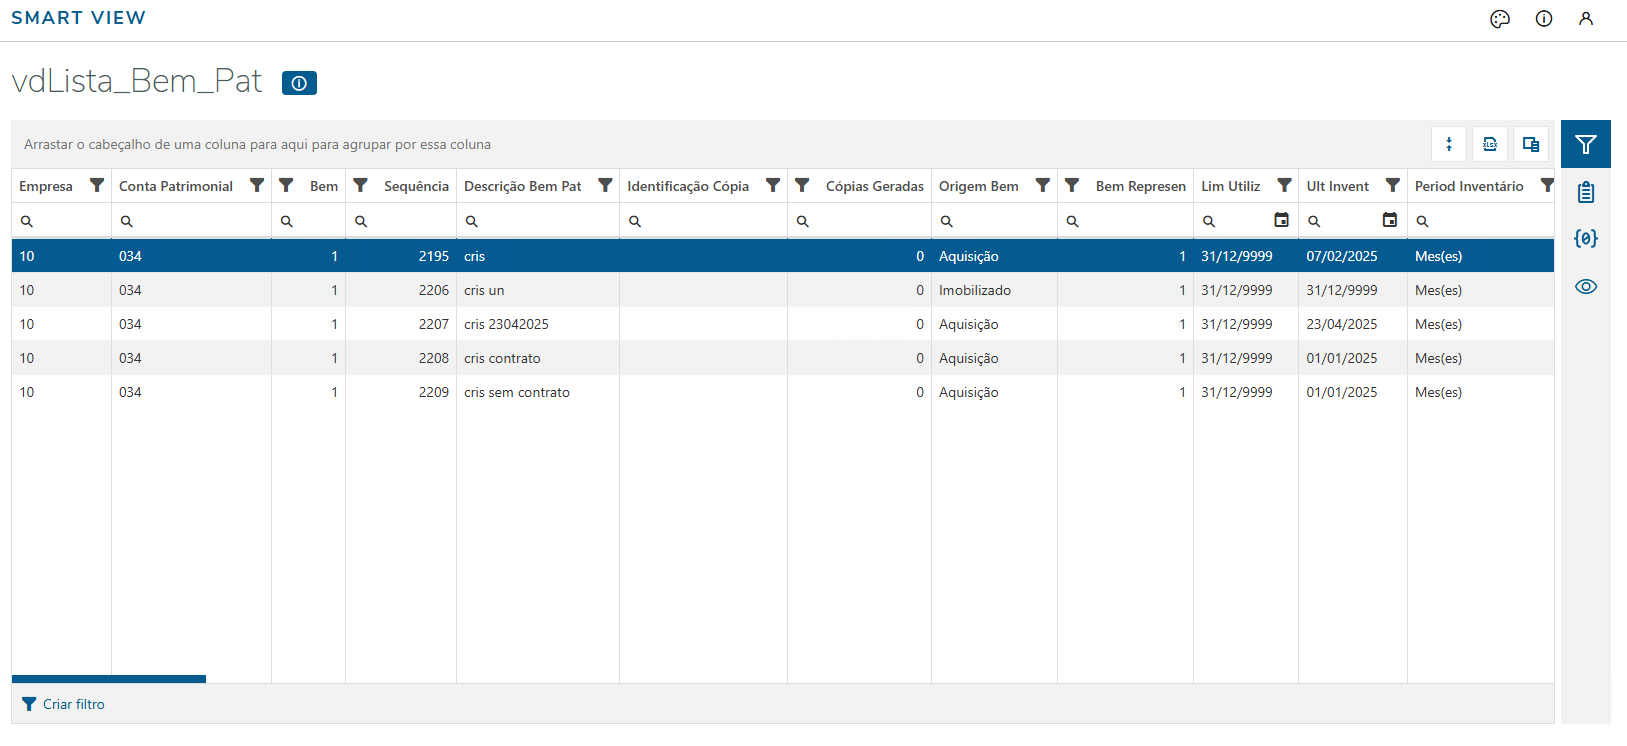The image size is (1627, 746).
Task: Click the Lim Utiliz header filter icon
Action: (1285, 185)
